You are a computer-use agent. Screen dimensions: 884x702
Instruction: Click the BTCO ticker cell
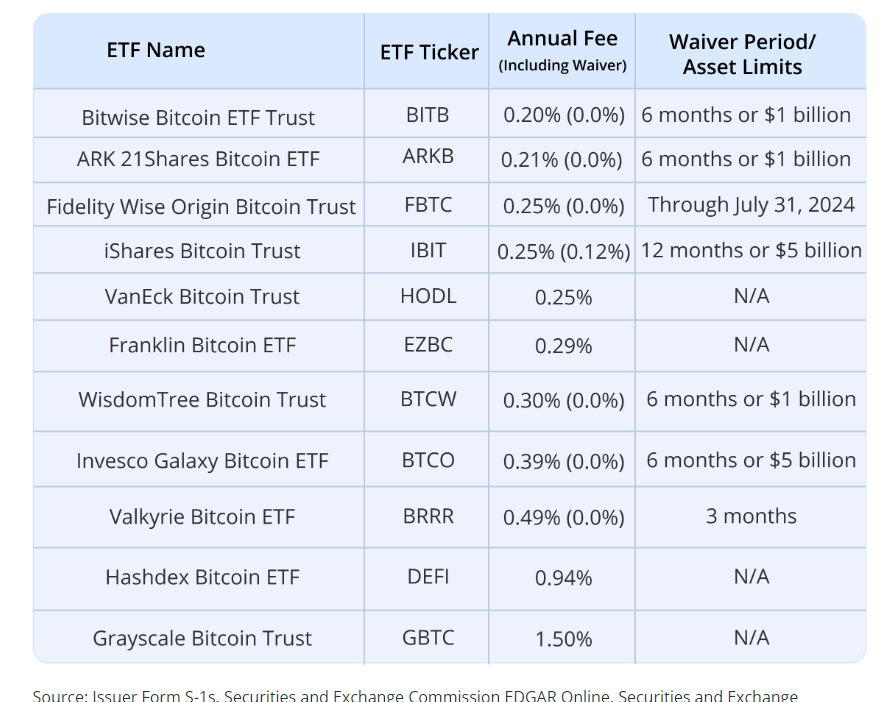[x=428, y=460]
